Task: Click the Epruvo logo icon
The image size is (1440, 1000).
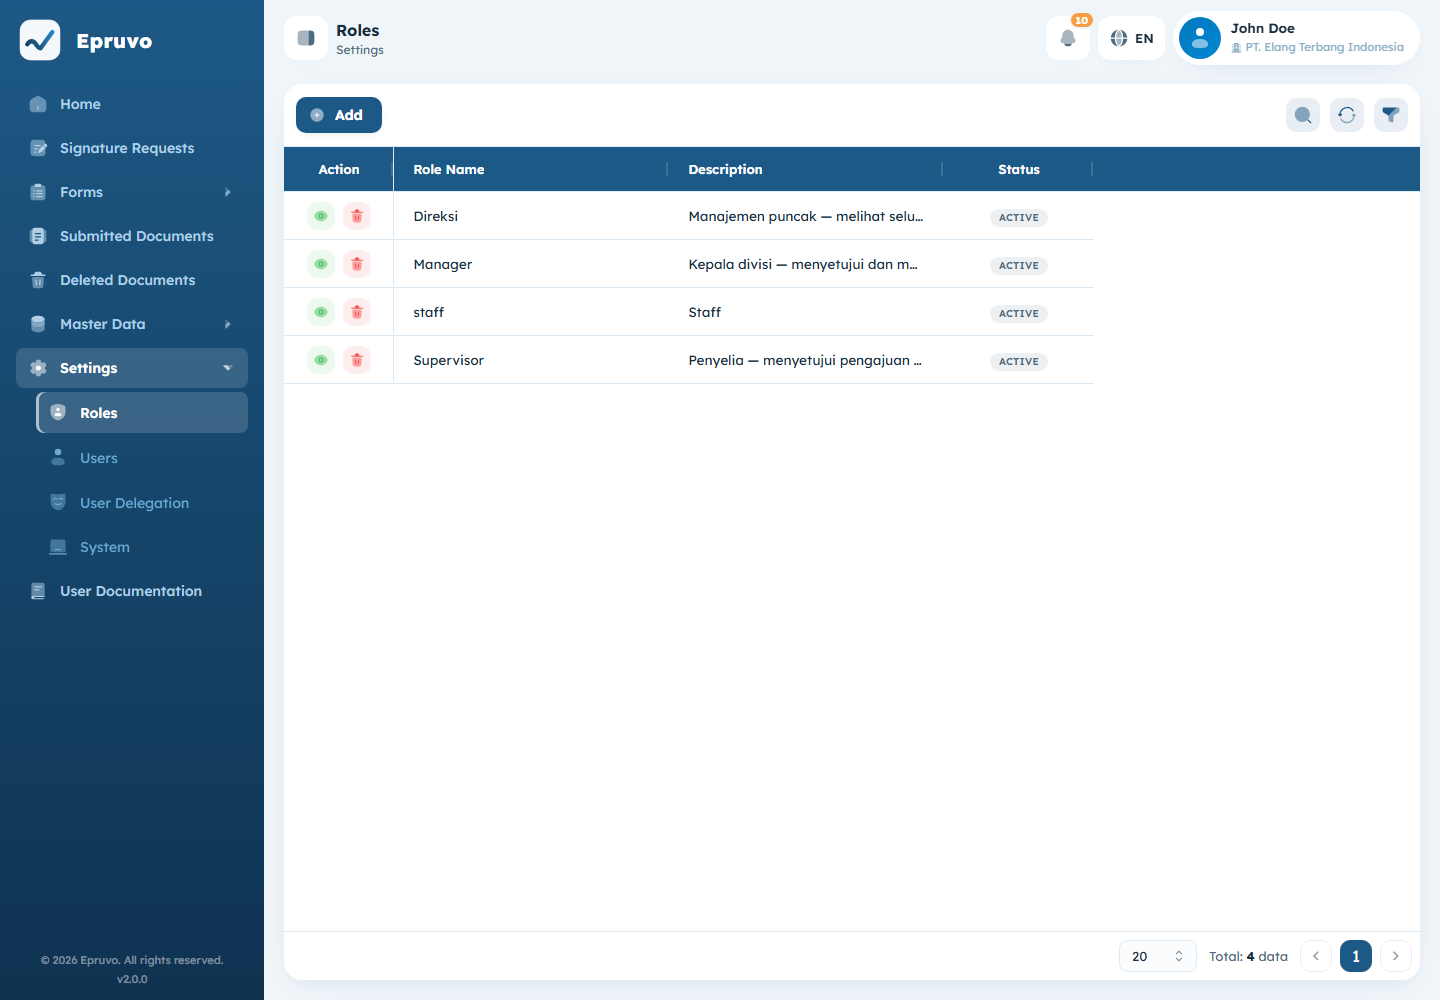Action: tap(40, 40)
